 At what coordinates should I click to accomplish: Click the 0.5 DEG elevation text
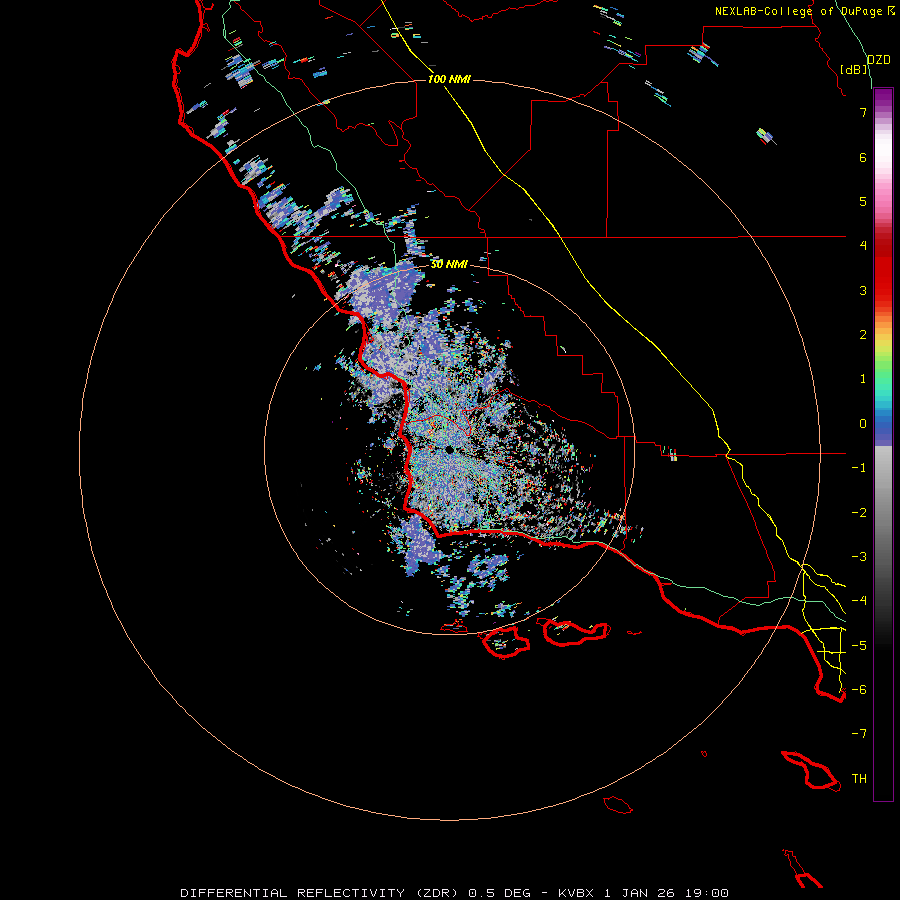pyautogui.click(x=499, y=893)
